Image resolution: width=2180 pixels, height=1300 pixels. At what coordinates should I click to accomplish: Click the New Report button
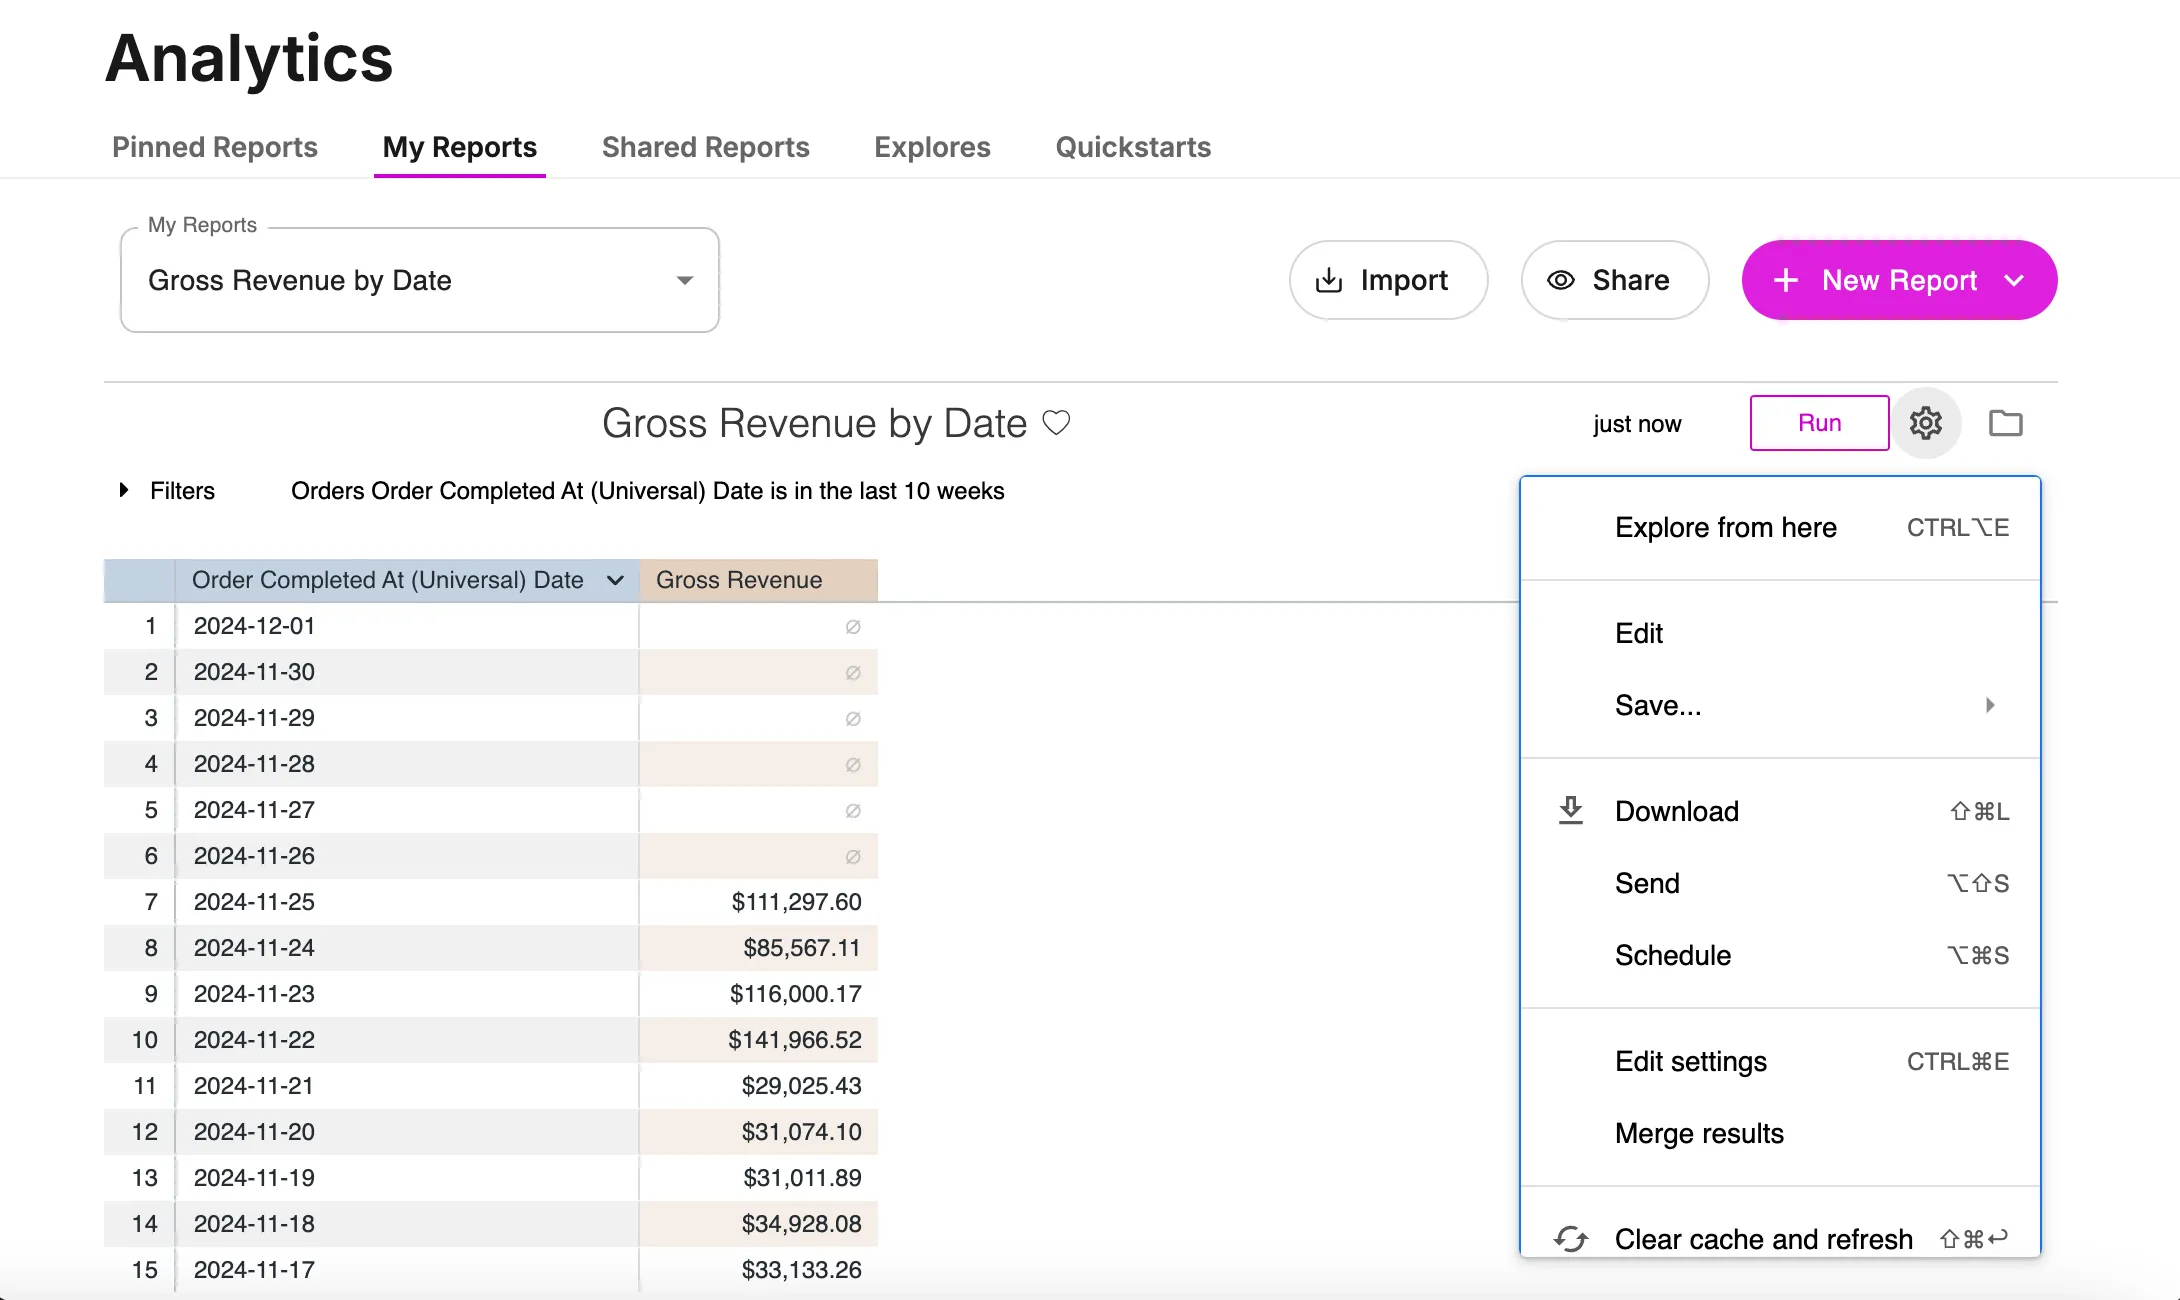[1899, 280]
